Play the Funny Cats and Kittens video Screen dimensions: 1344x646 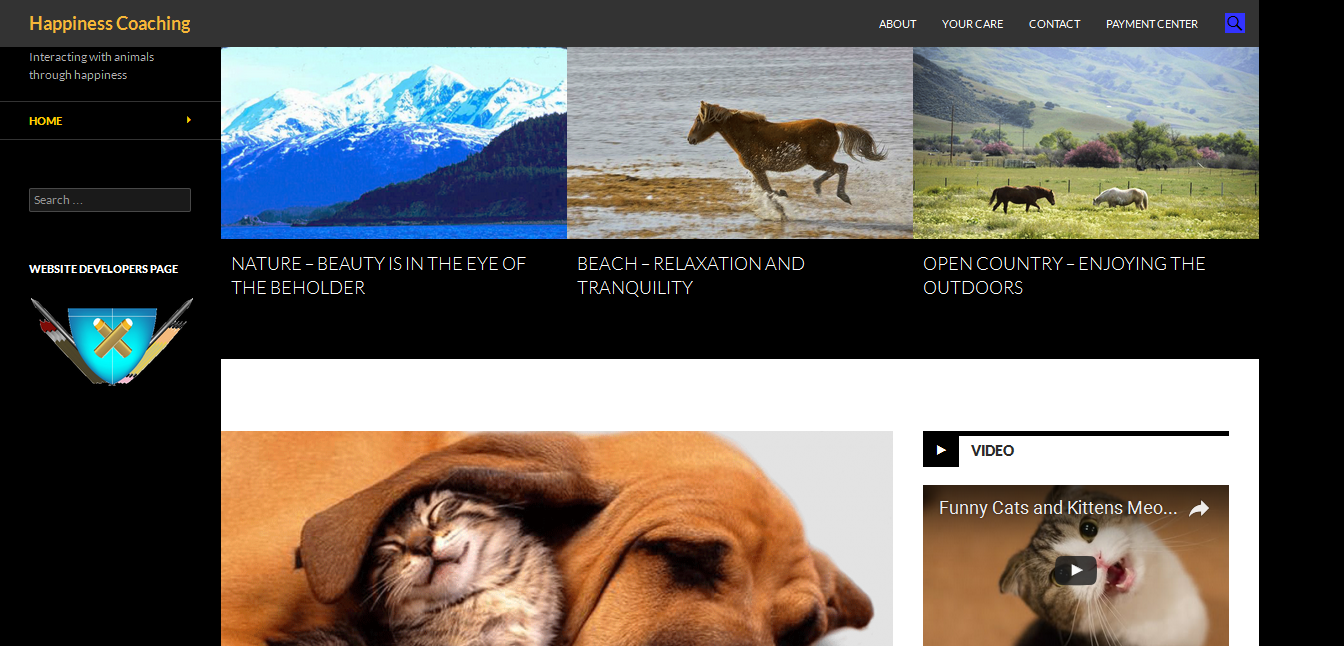tap(1075, 570)
